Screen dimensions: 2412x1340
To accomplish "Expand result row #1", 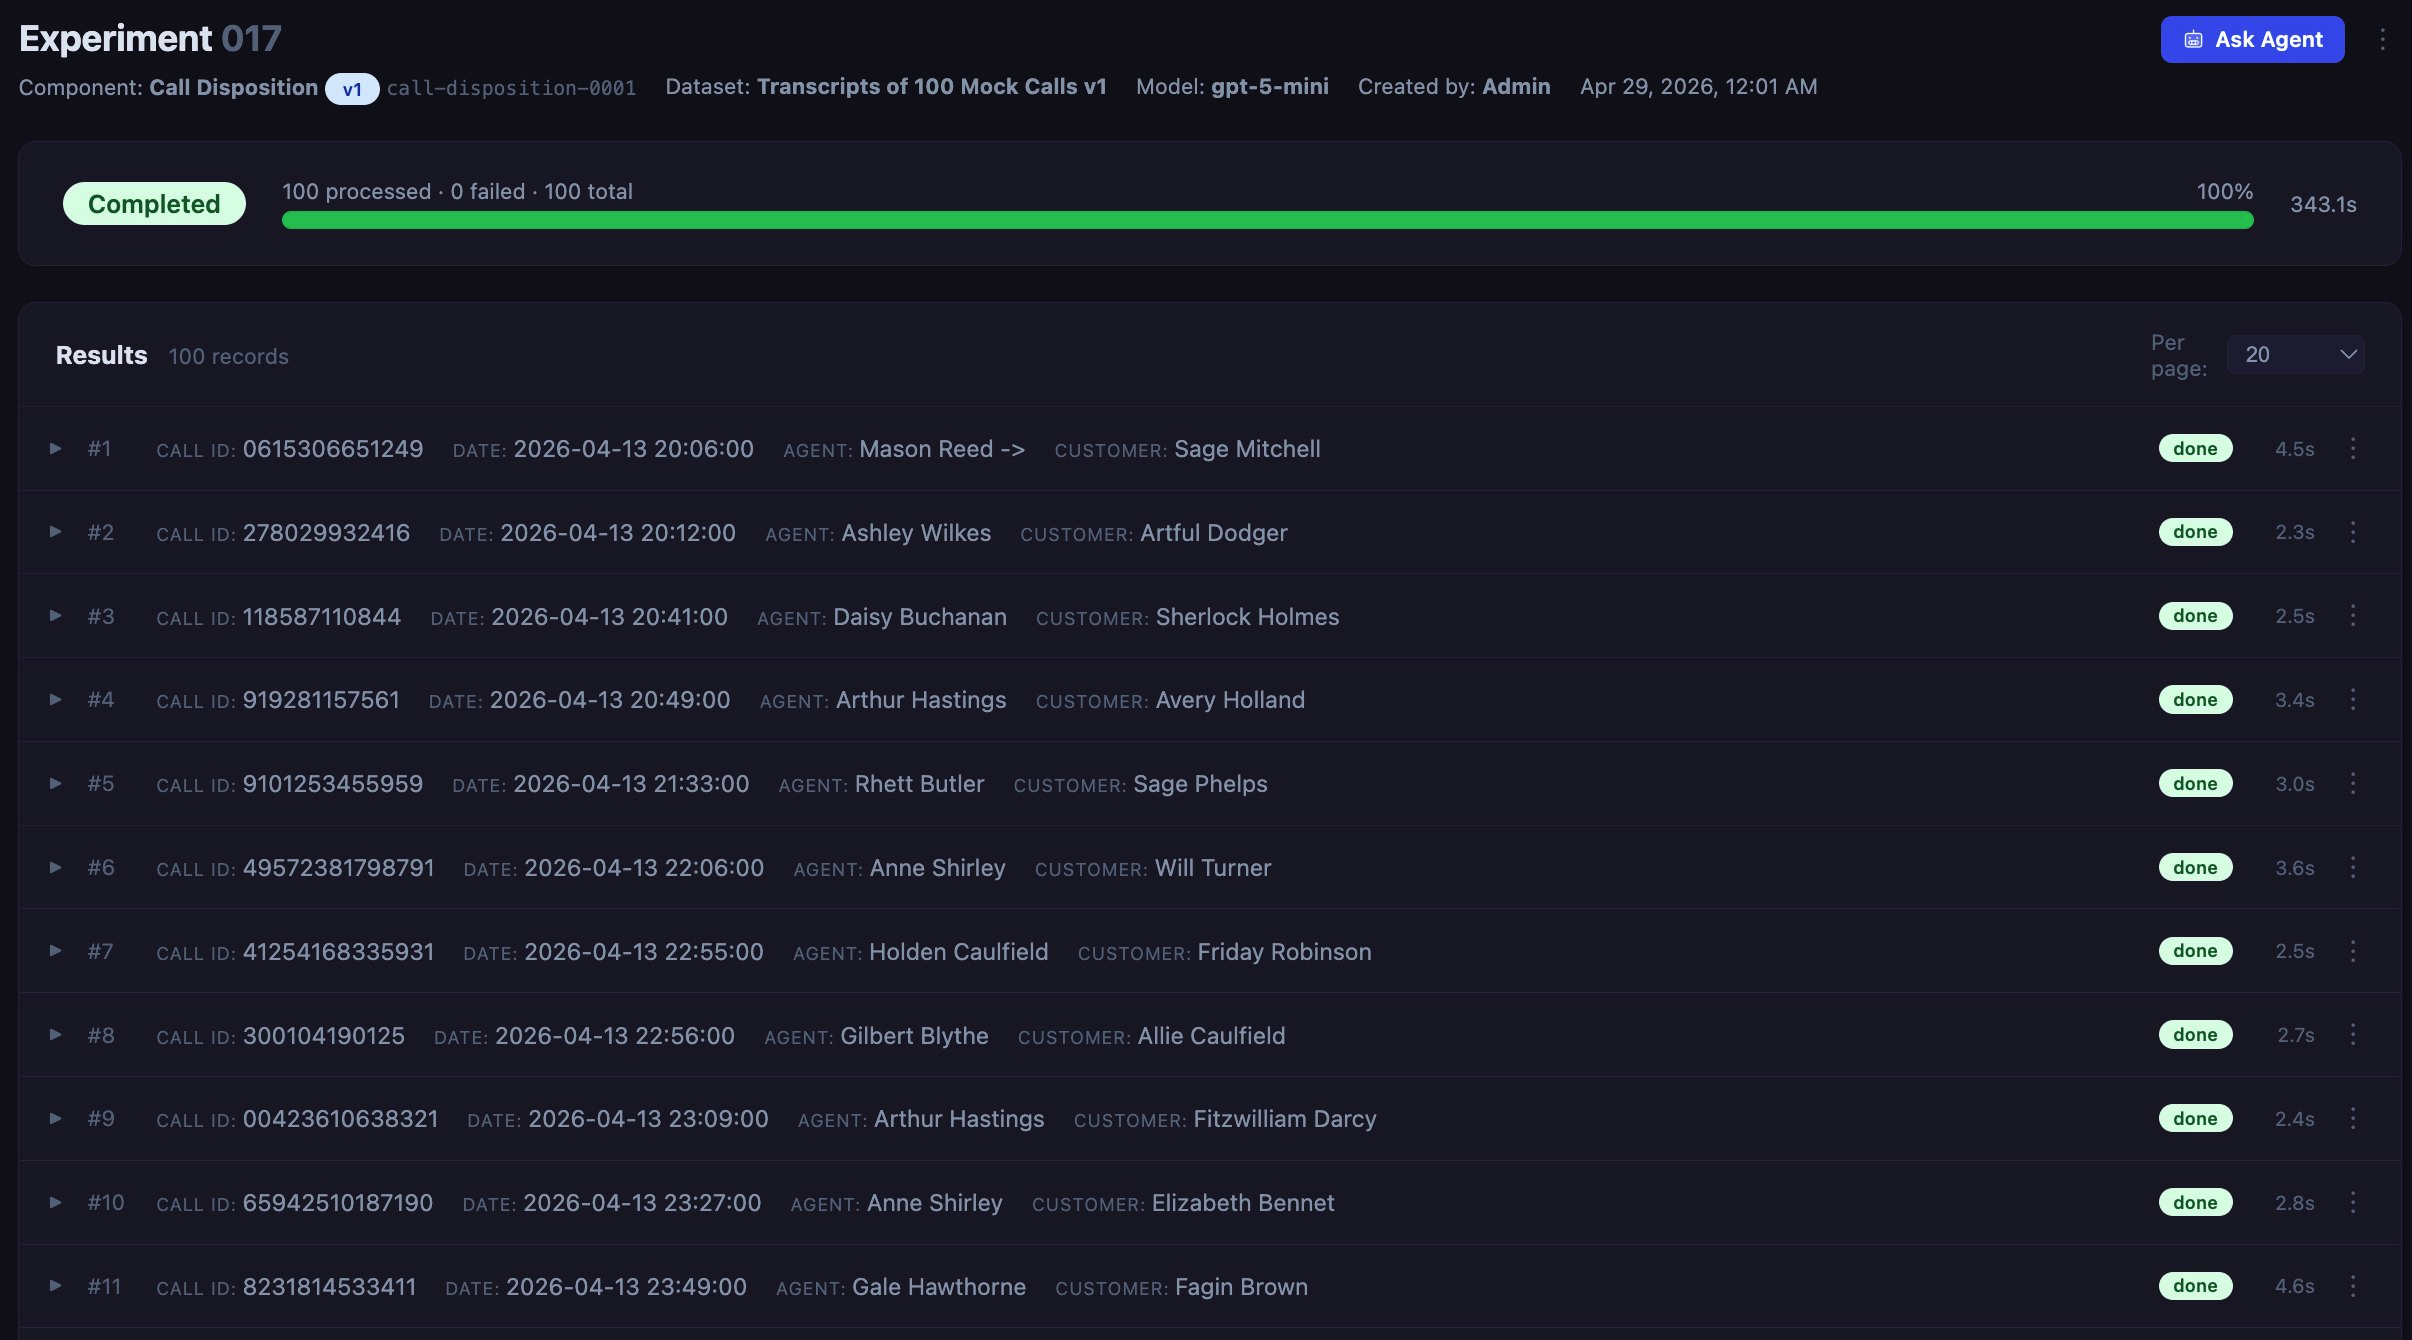I will click(56, 449).
